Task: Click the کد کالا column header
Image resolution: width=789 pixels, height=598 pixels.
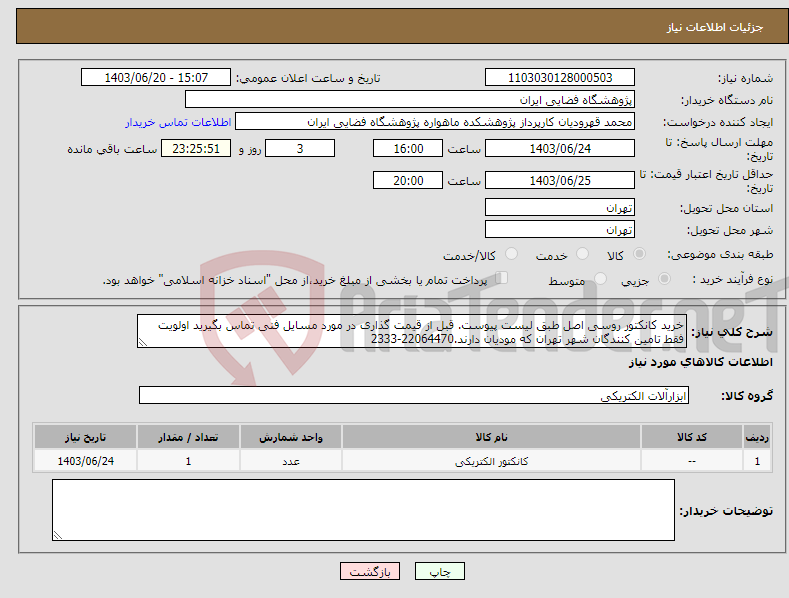Action: pos(692,437)
